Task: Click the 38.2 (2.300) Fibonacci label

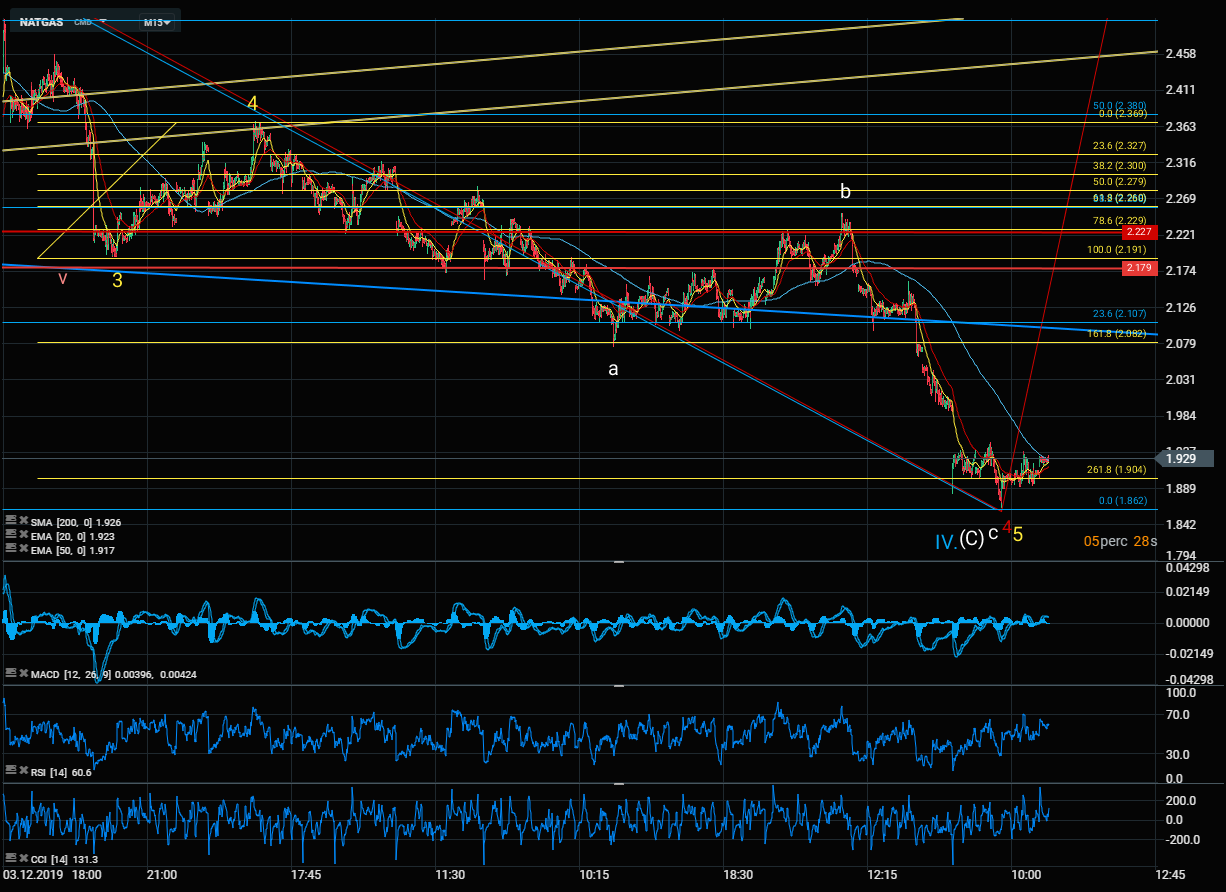Action: (1119, 165)
